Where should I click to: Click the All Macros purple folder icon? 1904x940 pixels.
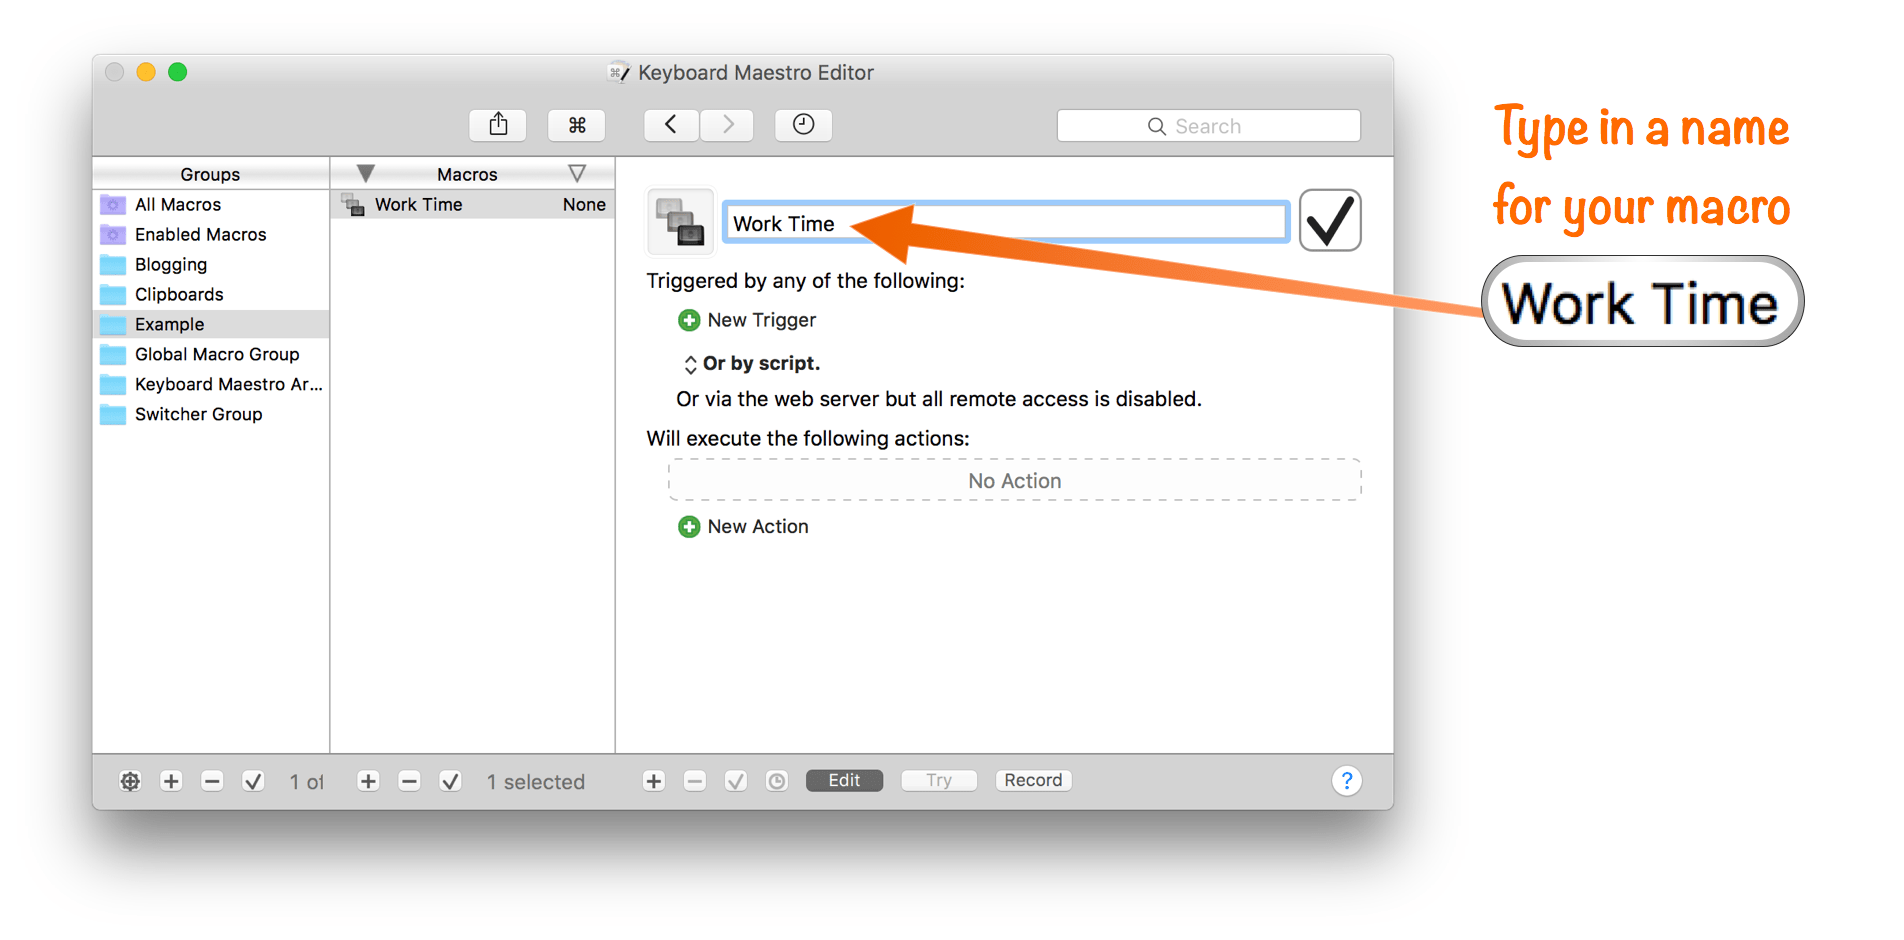(113, 204)
